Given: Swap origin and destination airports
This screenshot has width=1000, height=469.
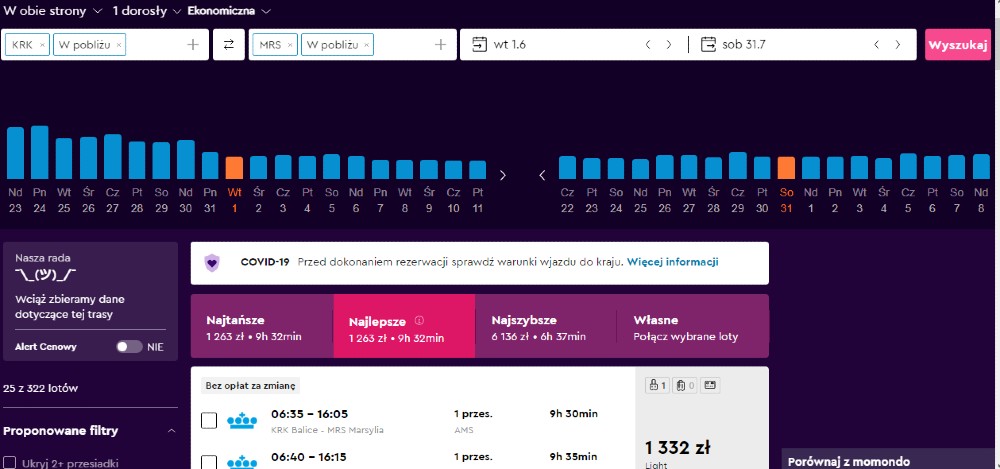Looking at the screenshot, I should (x=228, y=45).
